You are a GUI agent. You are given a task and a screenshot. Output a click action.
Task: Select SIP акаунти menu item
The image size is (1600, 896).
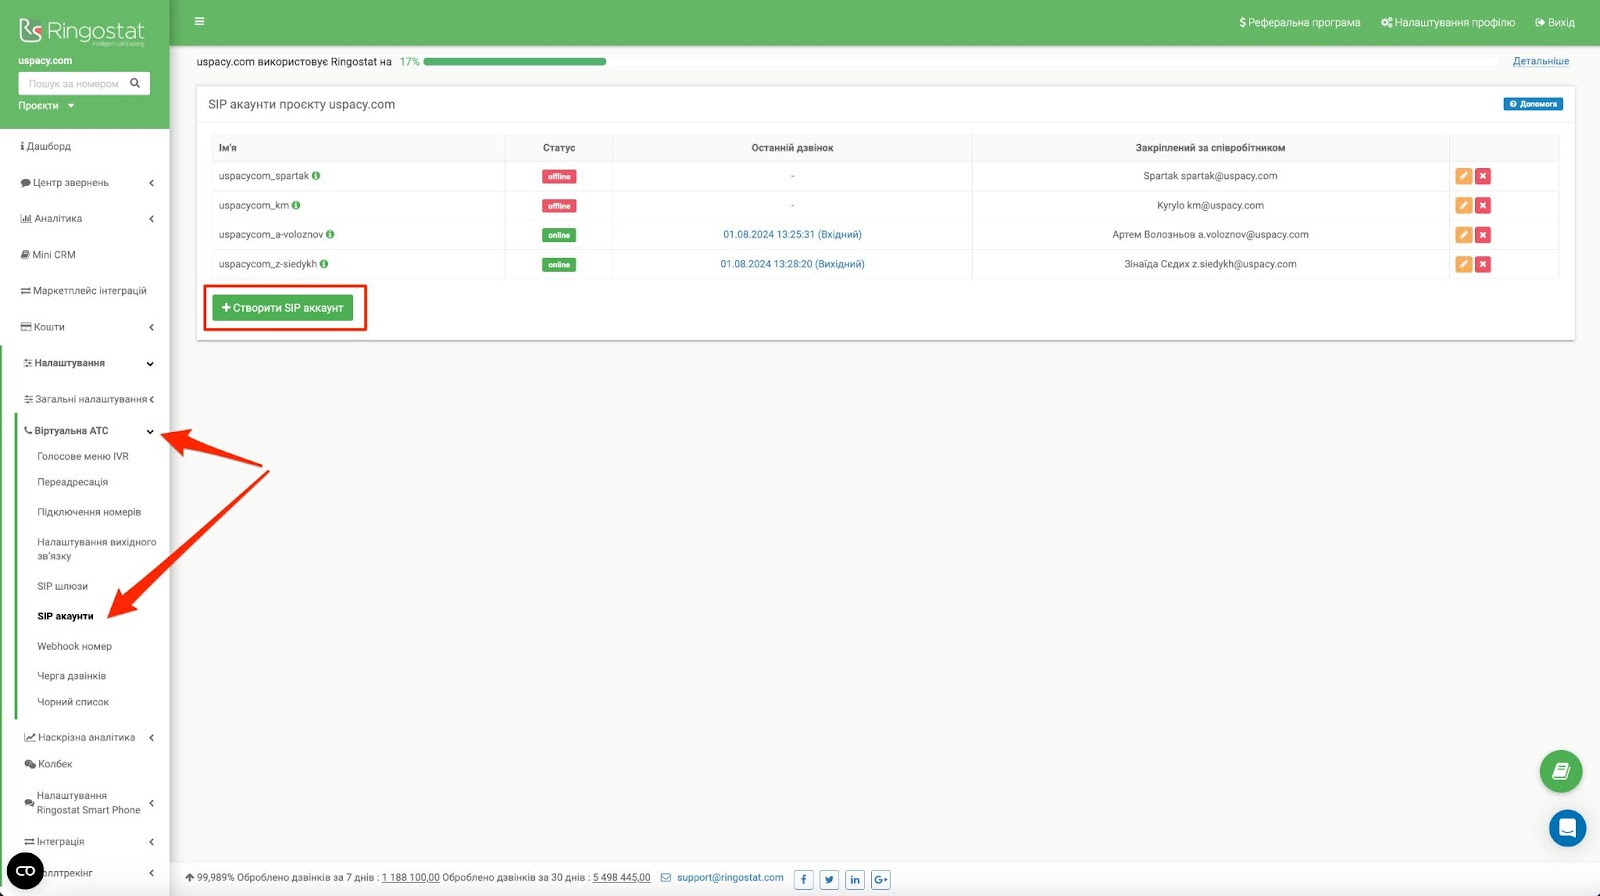pos(65,616)
